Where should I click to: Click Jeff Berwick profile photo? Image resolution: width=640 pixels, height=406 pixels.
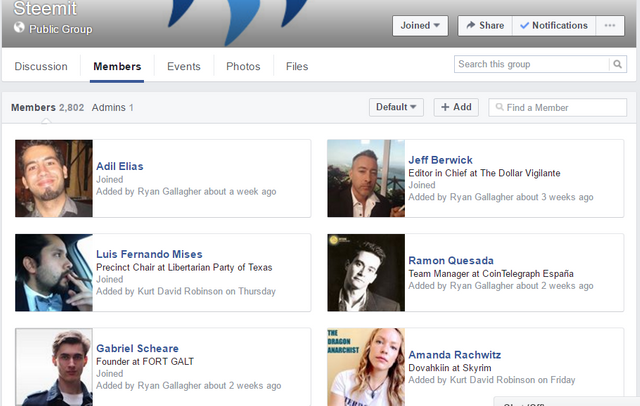[366, 178]
